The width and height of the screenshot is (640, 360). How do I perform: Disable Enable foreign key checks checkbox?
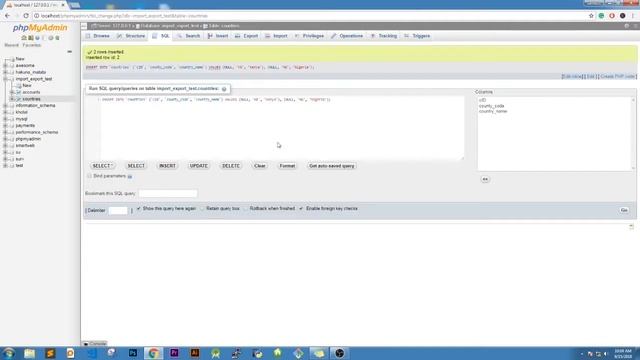(x=301, y=209)
